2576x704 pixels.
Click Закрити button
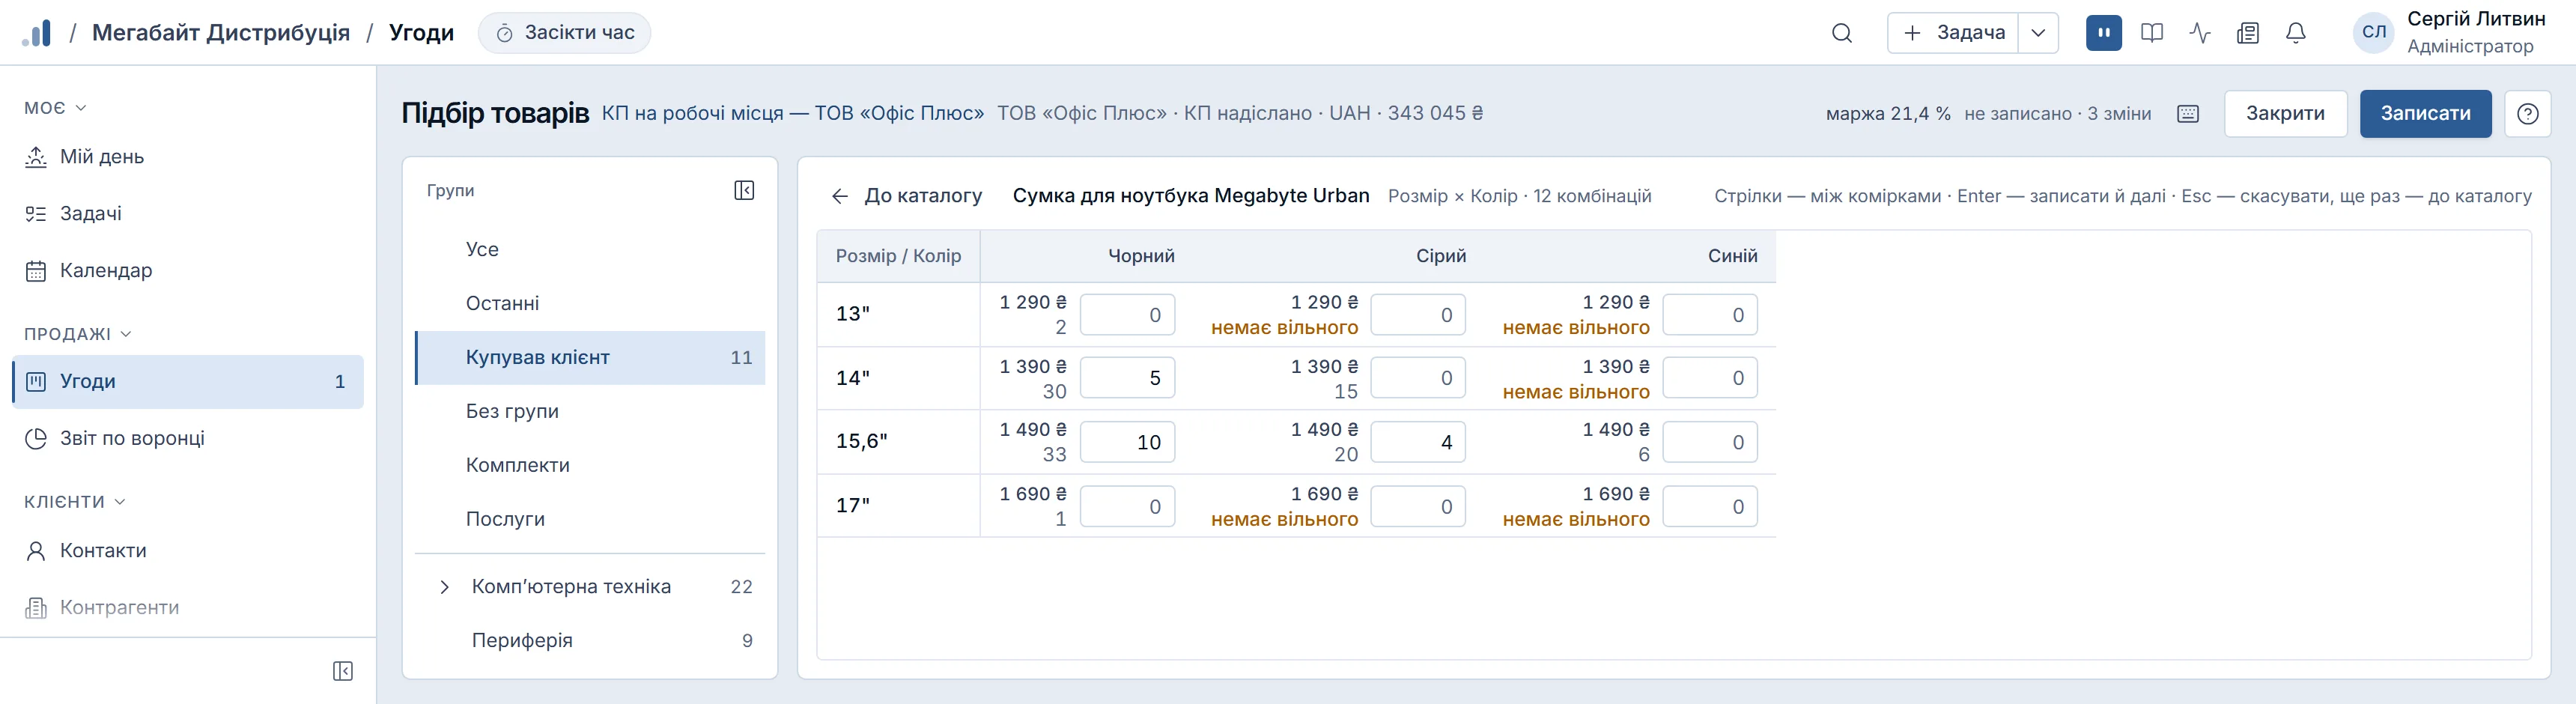[2285, 114]
